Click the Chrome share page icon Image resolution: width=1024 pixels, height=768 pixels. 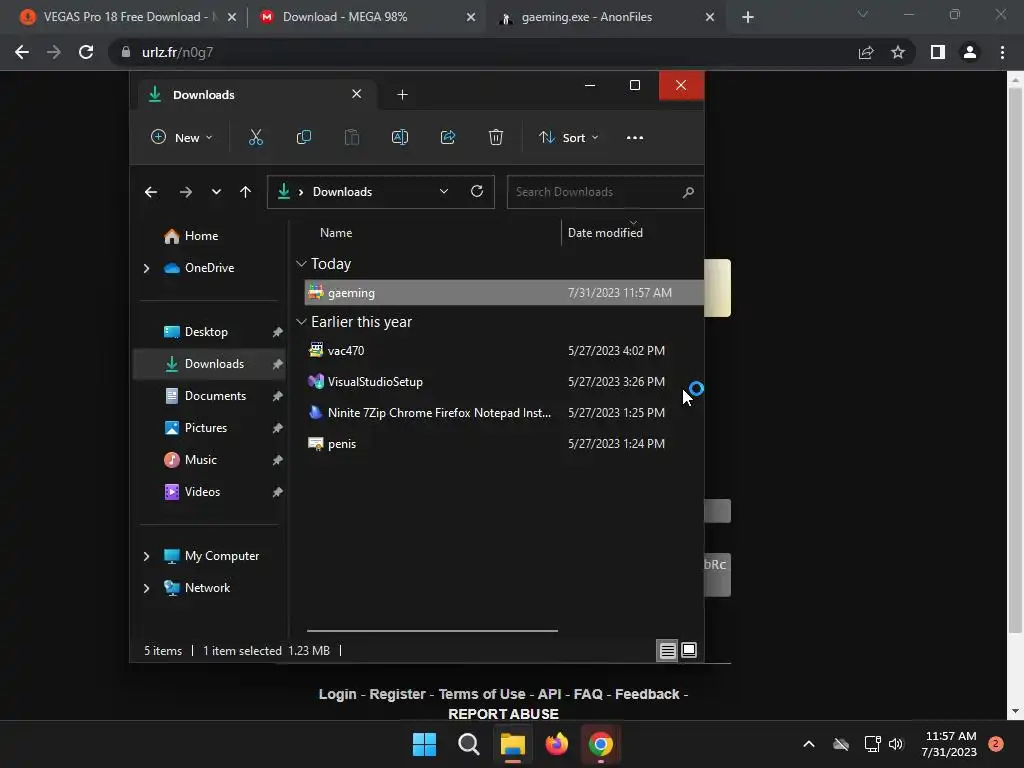pyautogui.click(x=866, y=52)
